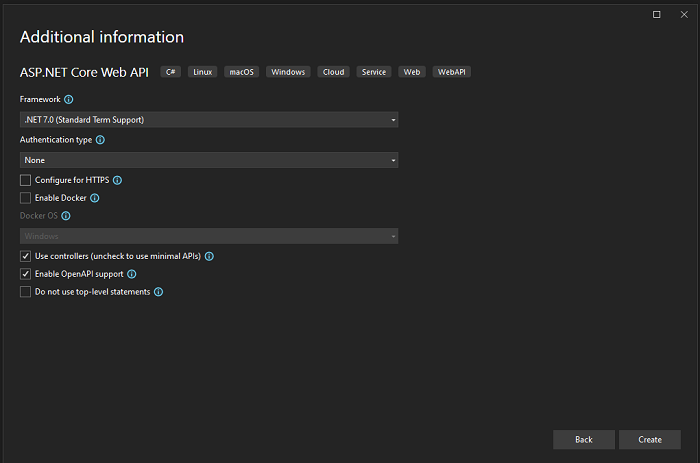Screen dimensions: 700x463
Task: Click the Authentication type info icon
Action: [100, 140]
